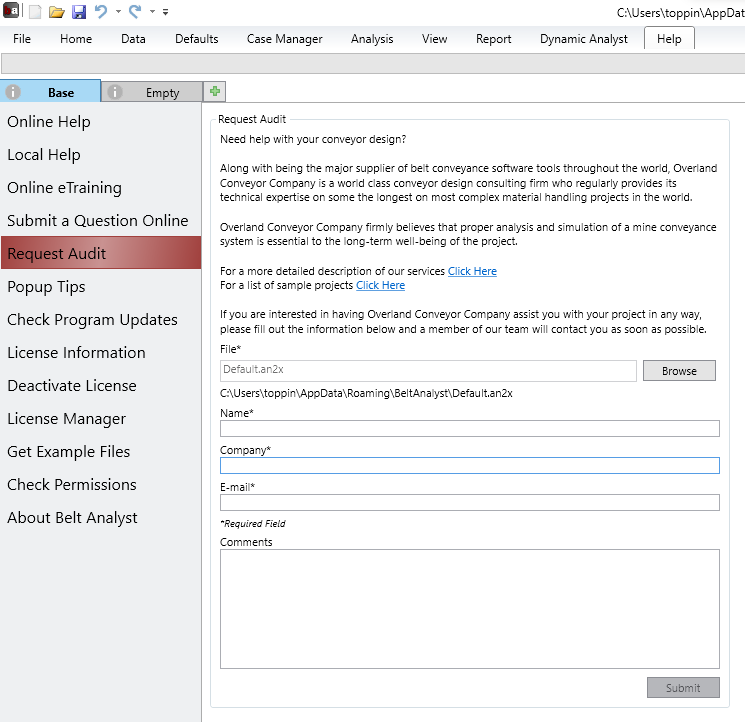
Task: Open License Information
Action: click(x=101, y=352)
